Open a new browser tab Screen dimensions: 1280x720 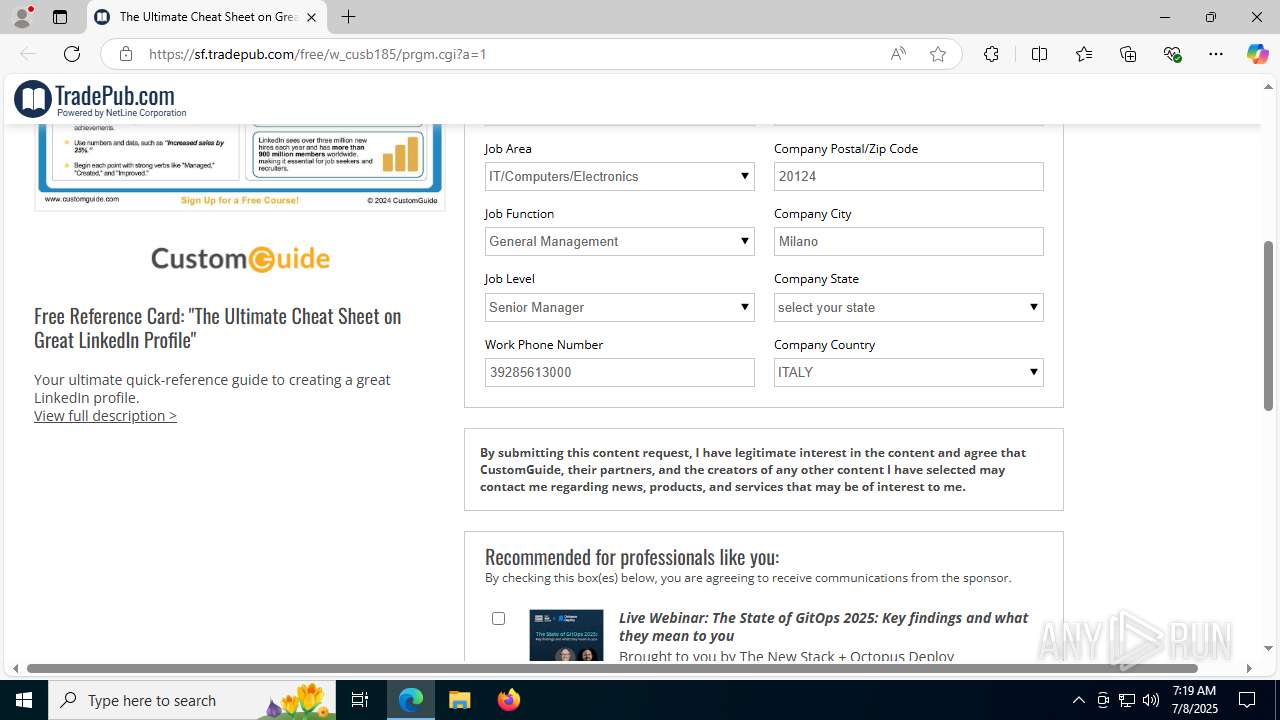348,17
